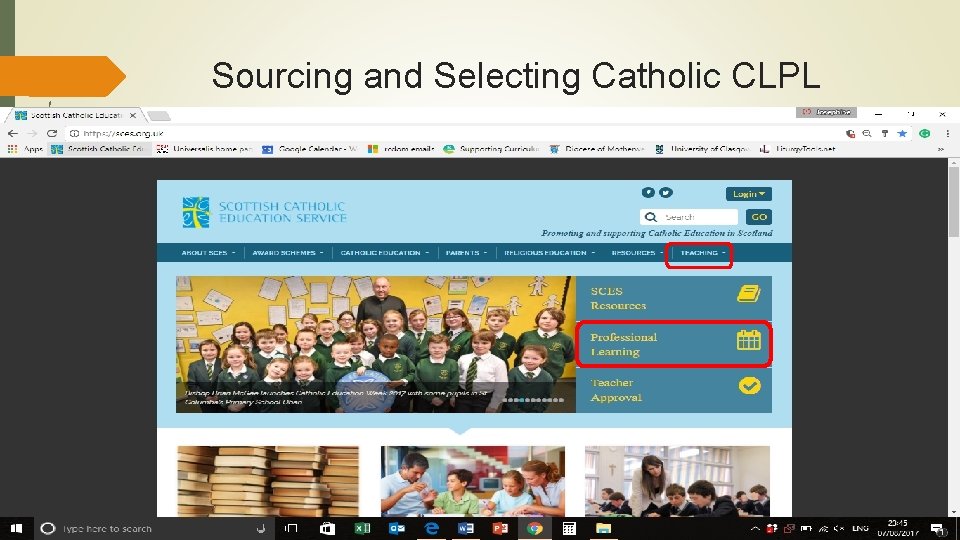This screenshot has width=960, height=540.
Task: Click the Professional Learning calendar icon
Action: (748, 340)
